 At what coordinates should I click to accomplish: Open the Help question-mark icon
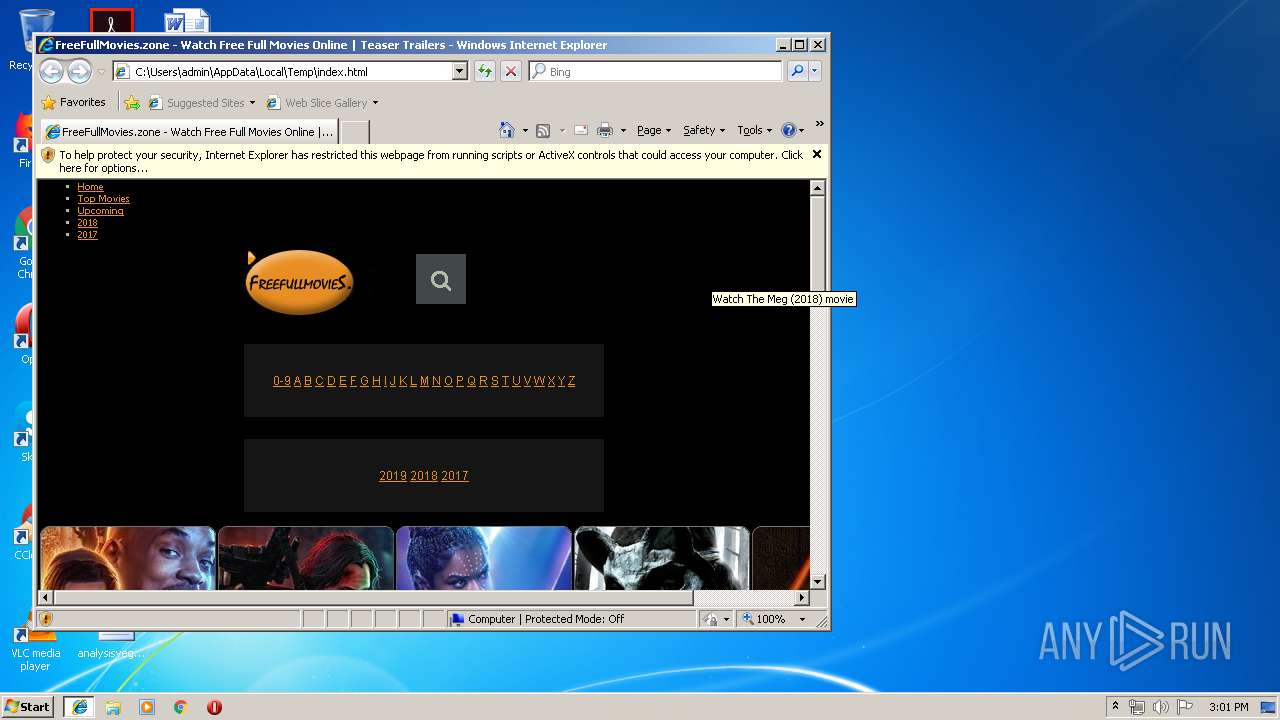point(788,130)
